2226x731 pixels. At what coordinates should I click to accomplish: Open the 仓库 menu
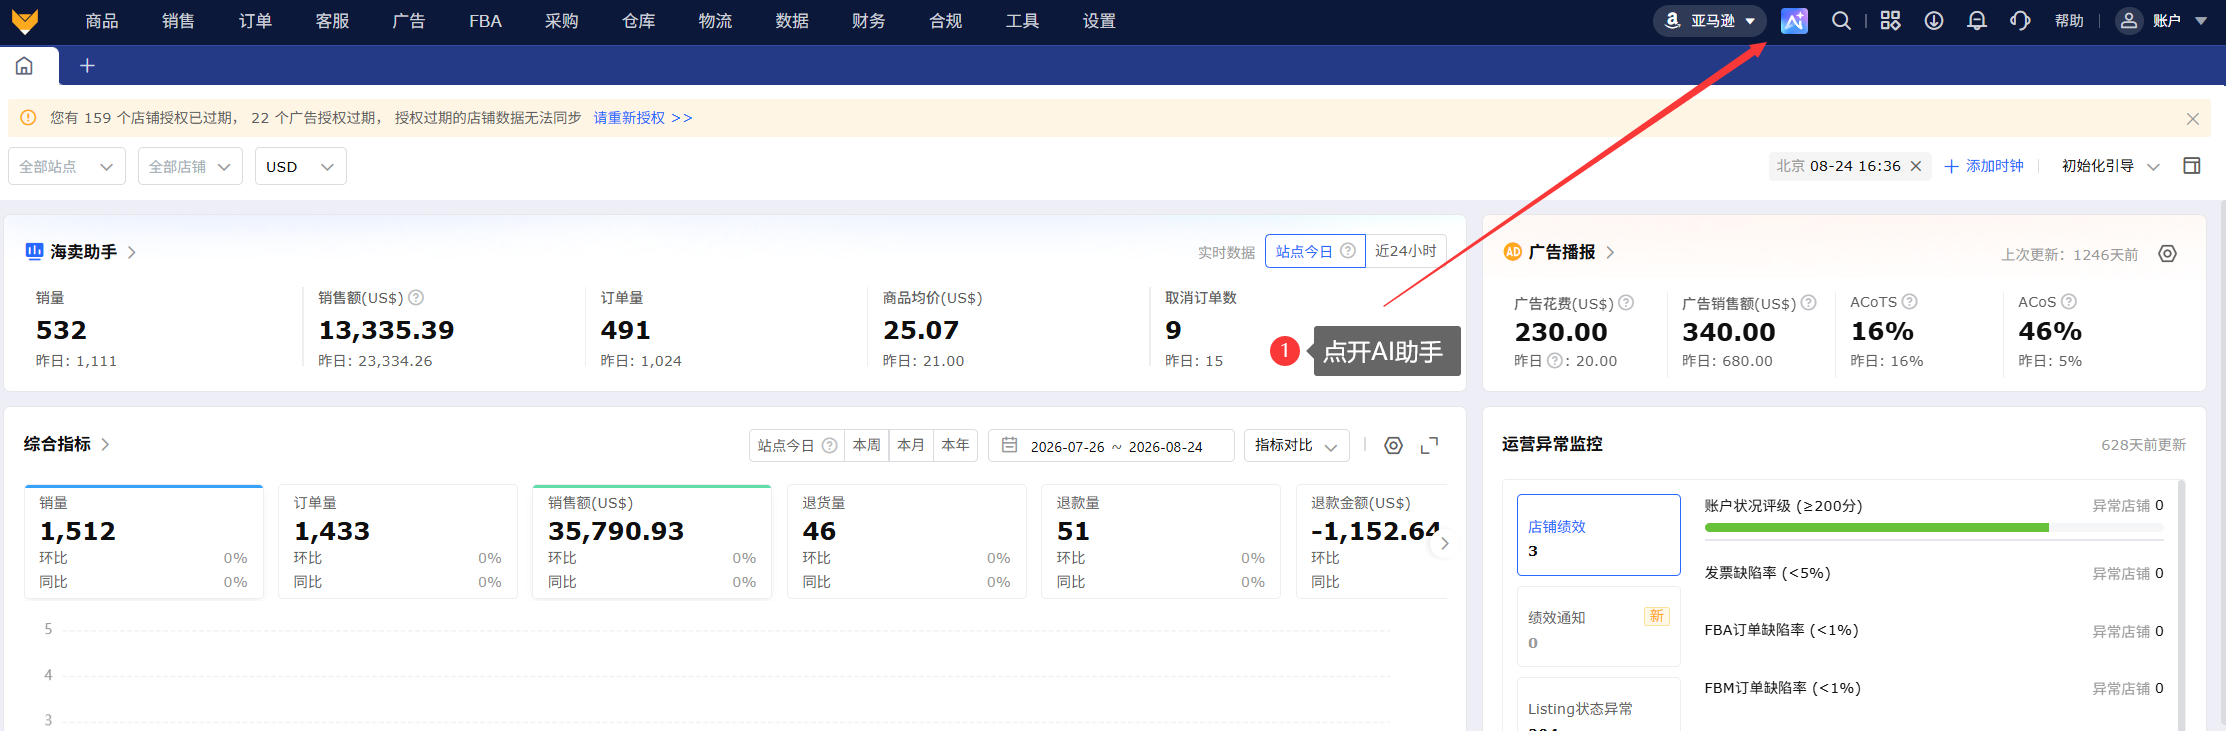638,21
